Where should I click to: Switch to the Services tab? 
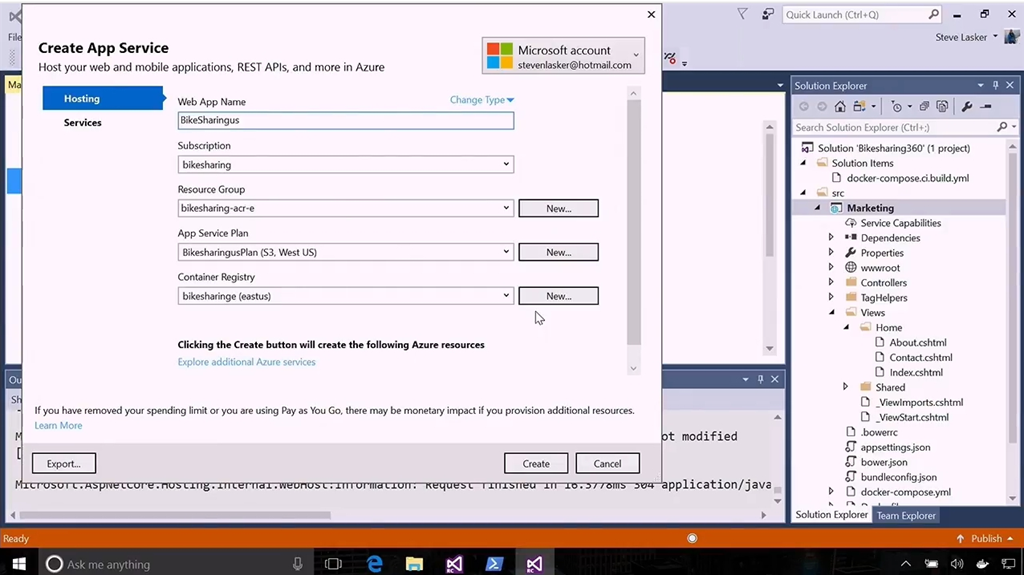pos(83,123)
